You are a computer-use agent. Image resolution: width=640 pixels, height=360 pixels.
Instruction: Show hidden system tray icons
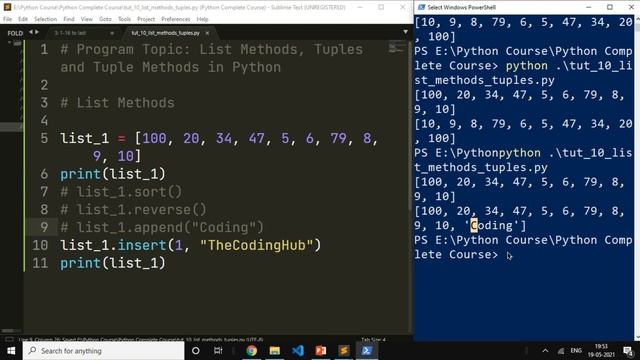coord(545,351)
